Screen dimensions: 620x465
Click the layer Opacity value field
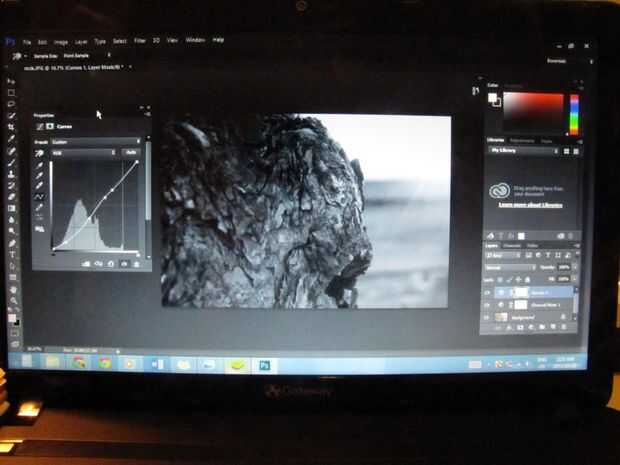click(x=564, y=267)
